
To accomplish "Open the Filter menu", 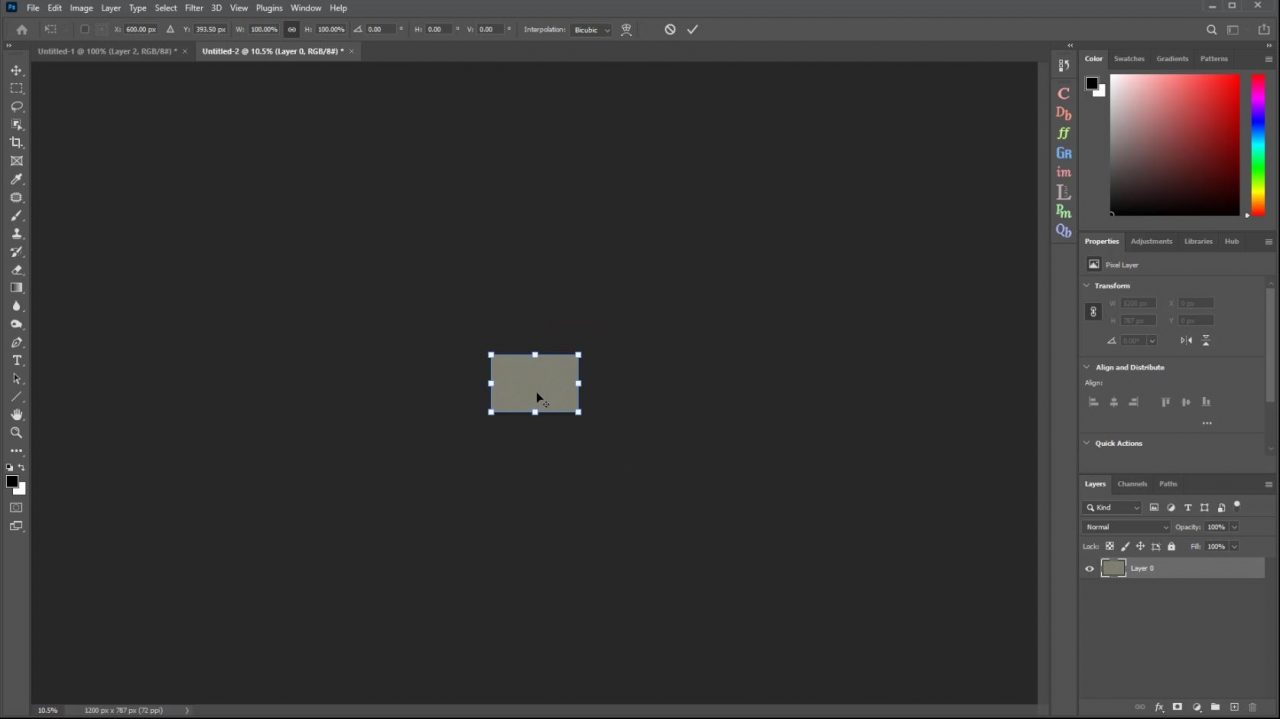I will tap(194, 8).
